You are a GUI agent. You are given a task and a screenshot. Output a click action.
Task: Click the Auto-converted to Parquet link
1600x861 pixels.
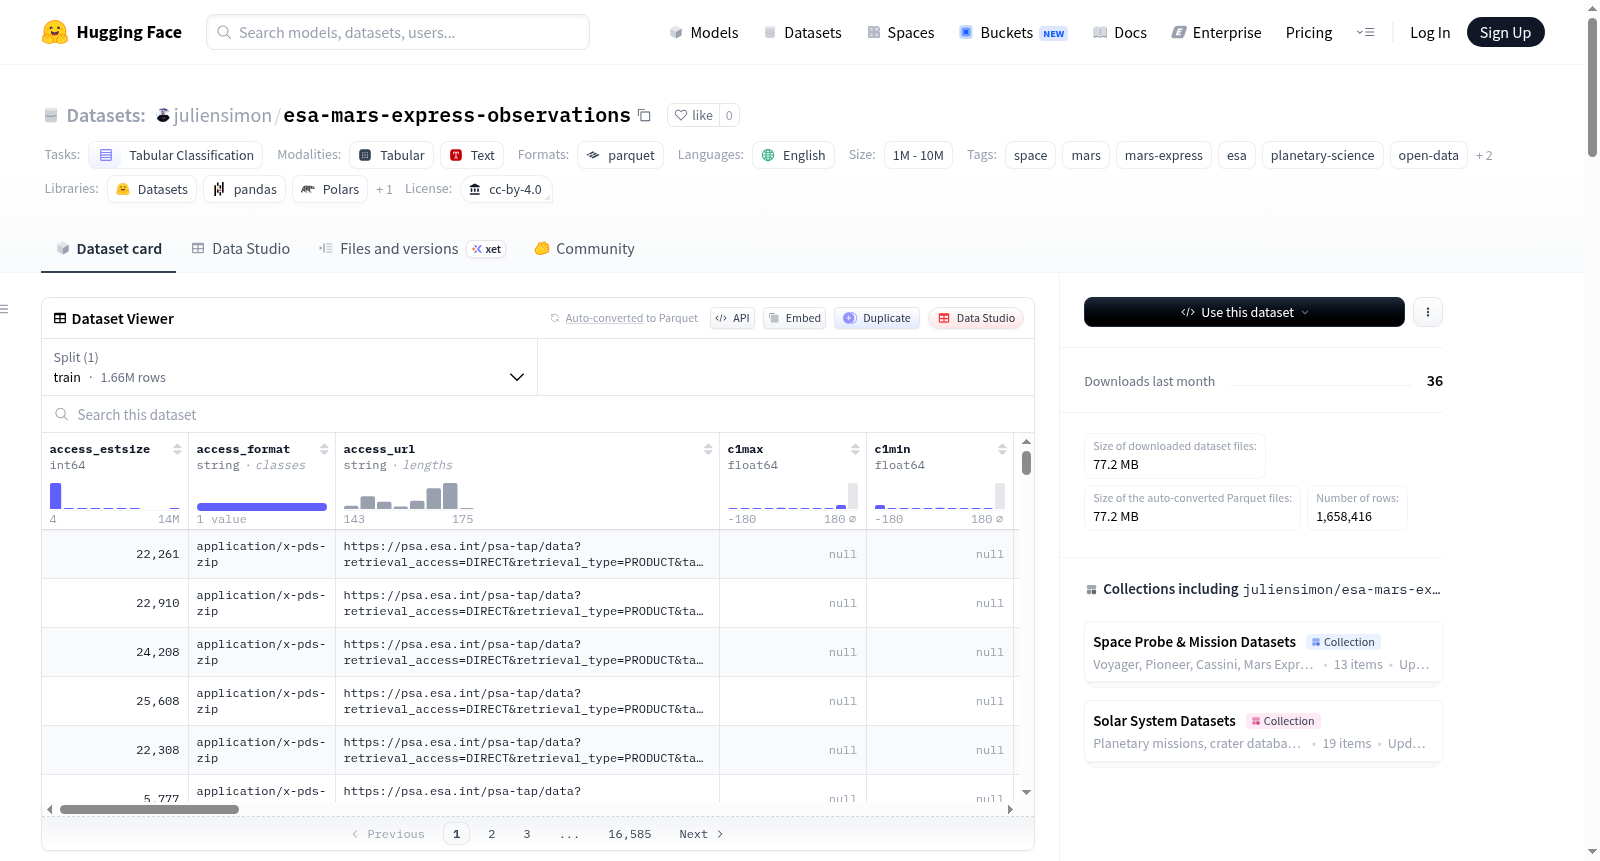tap(604, 318)
